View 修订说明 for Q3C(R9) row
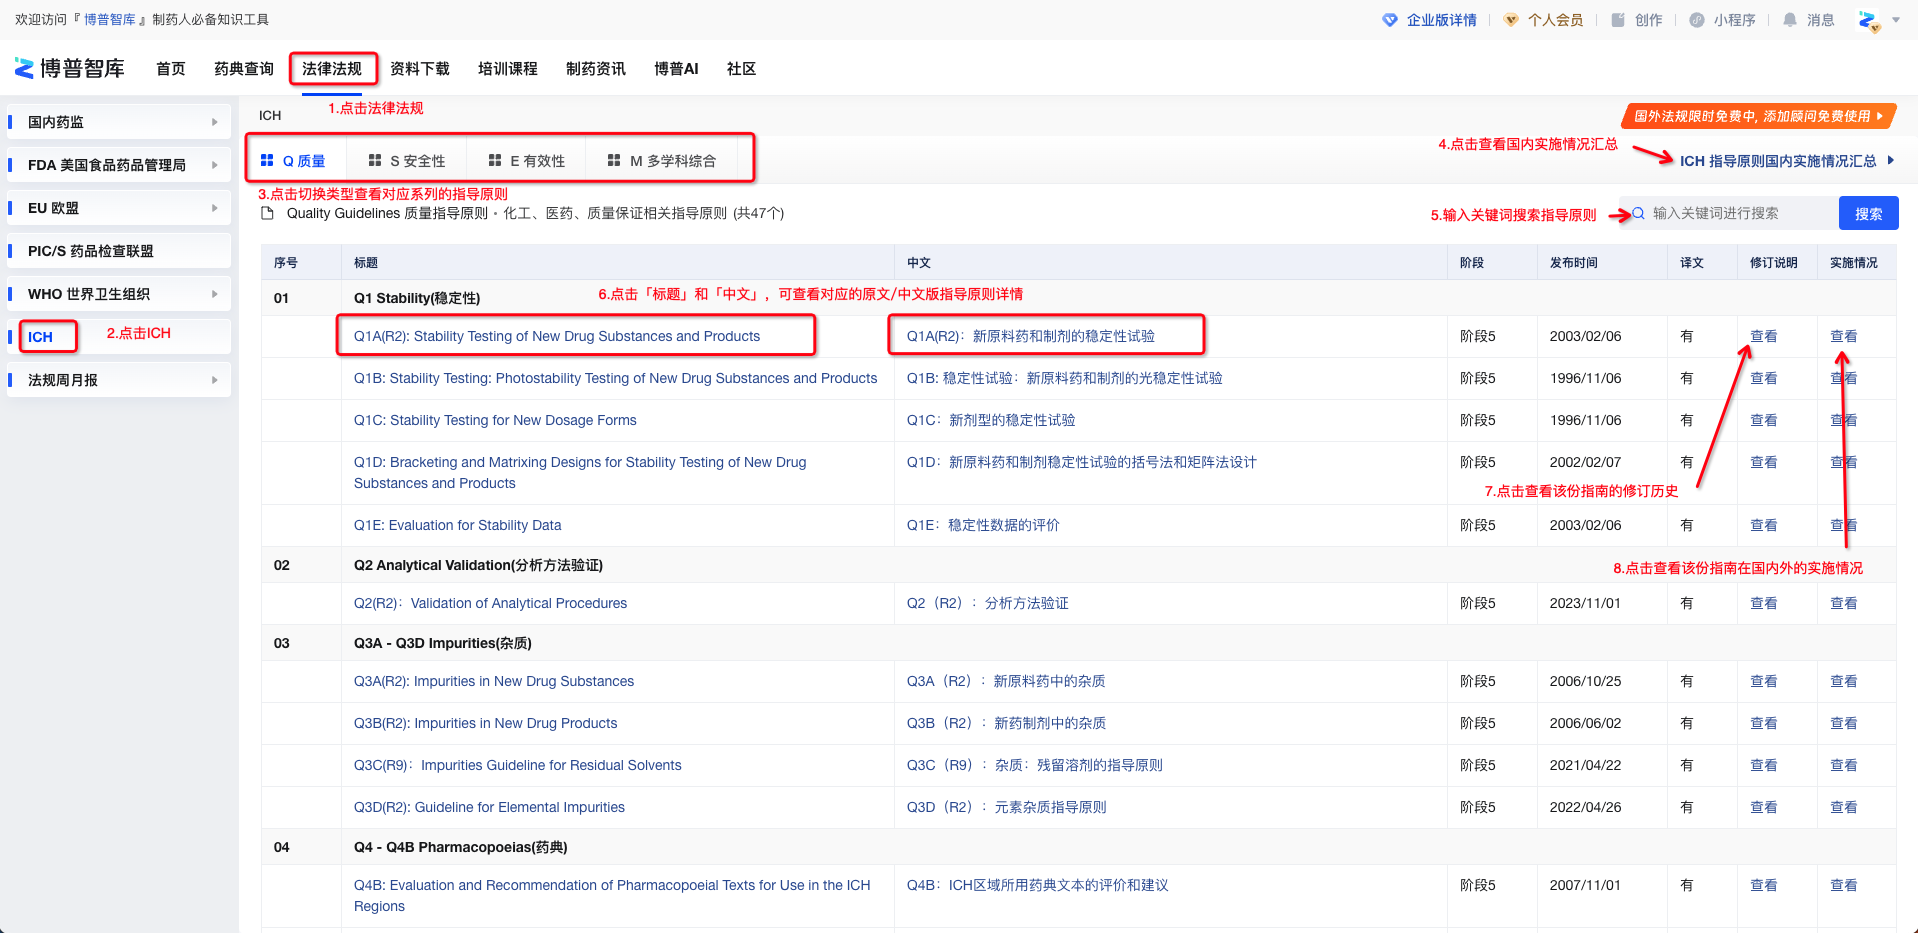1918x933 pixels. click(1763, 765)
